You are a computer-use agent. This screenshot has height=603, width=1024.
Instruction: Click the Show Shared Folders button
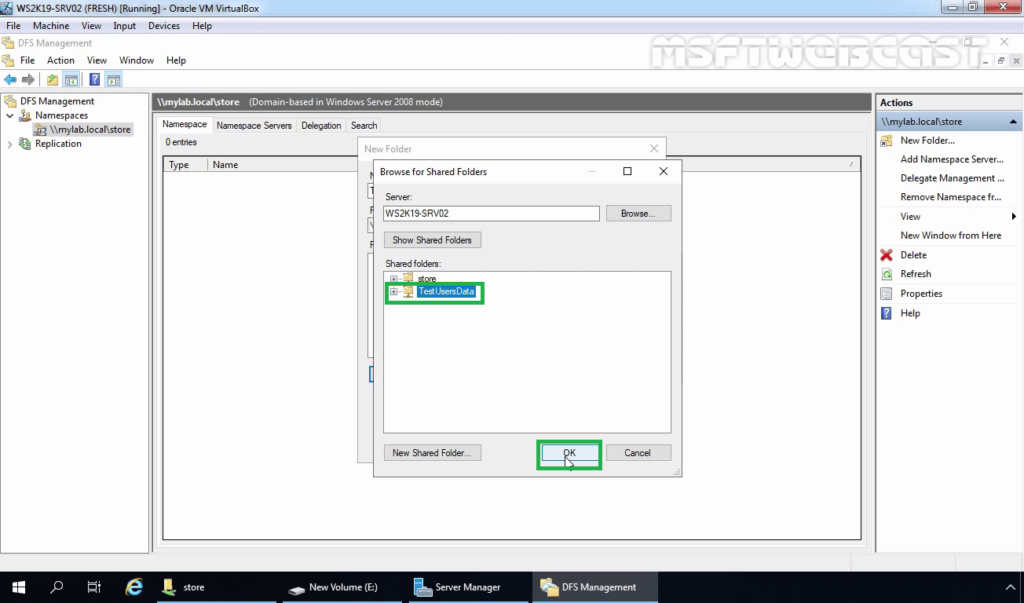[x=432, y=240]
